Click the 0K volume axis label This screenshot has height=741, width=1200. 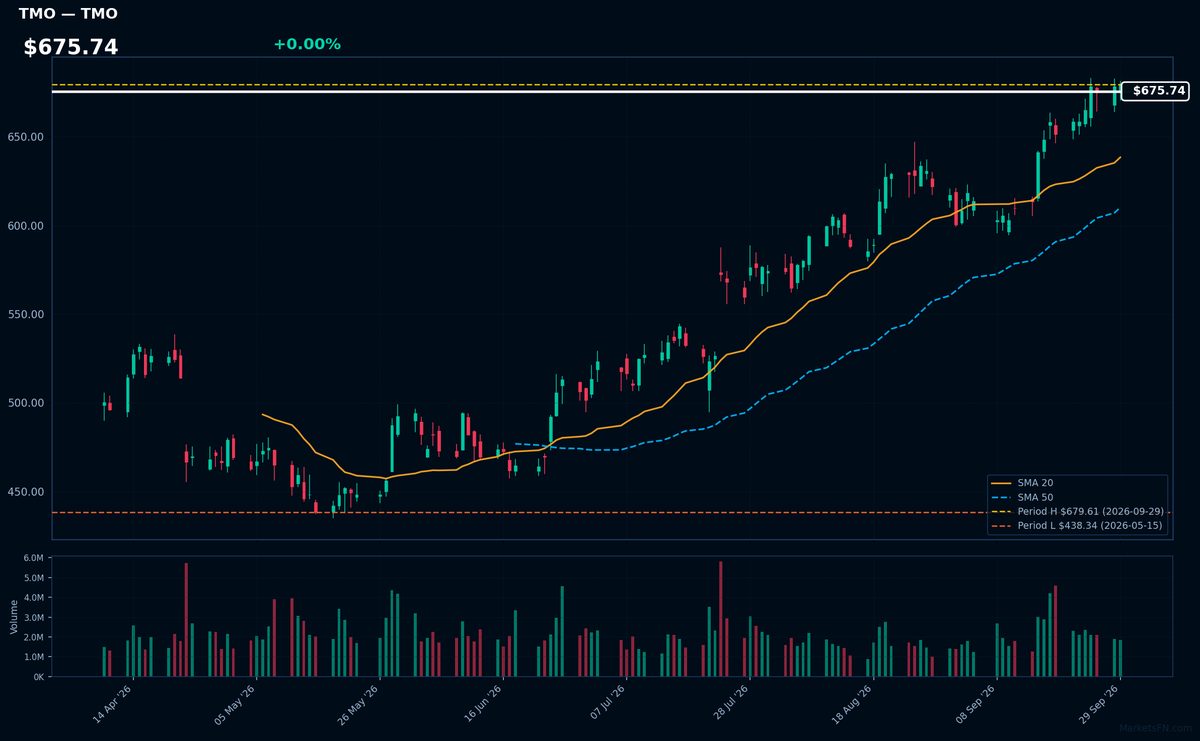tap(38, 677)
